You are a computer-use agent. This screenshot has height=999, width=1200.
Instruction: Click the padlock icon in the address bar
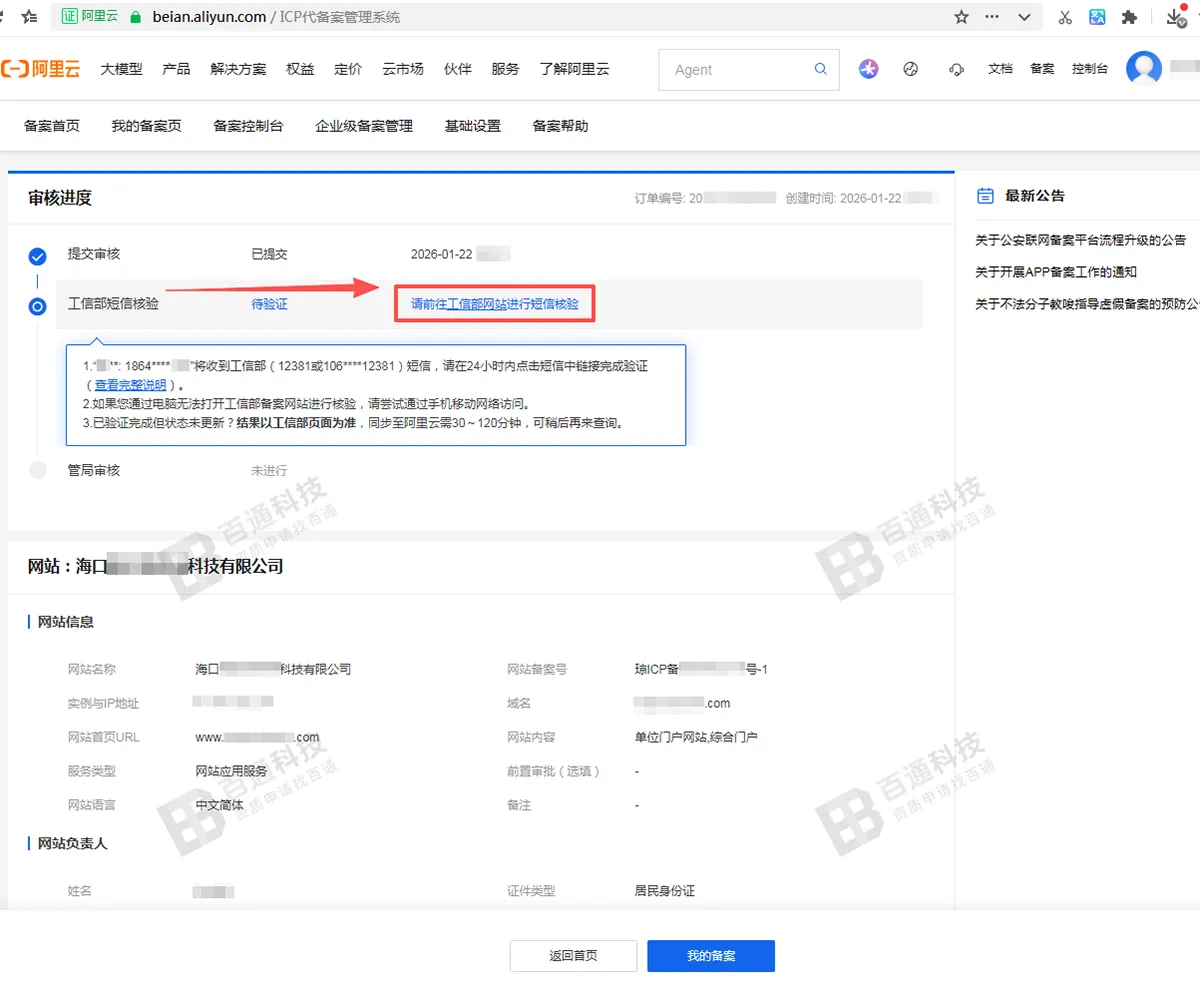point(135,17)
